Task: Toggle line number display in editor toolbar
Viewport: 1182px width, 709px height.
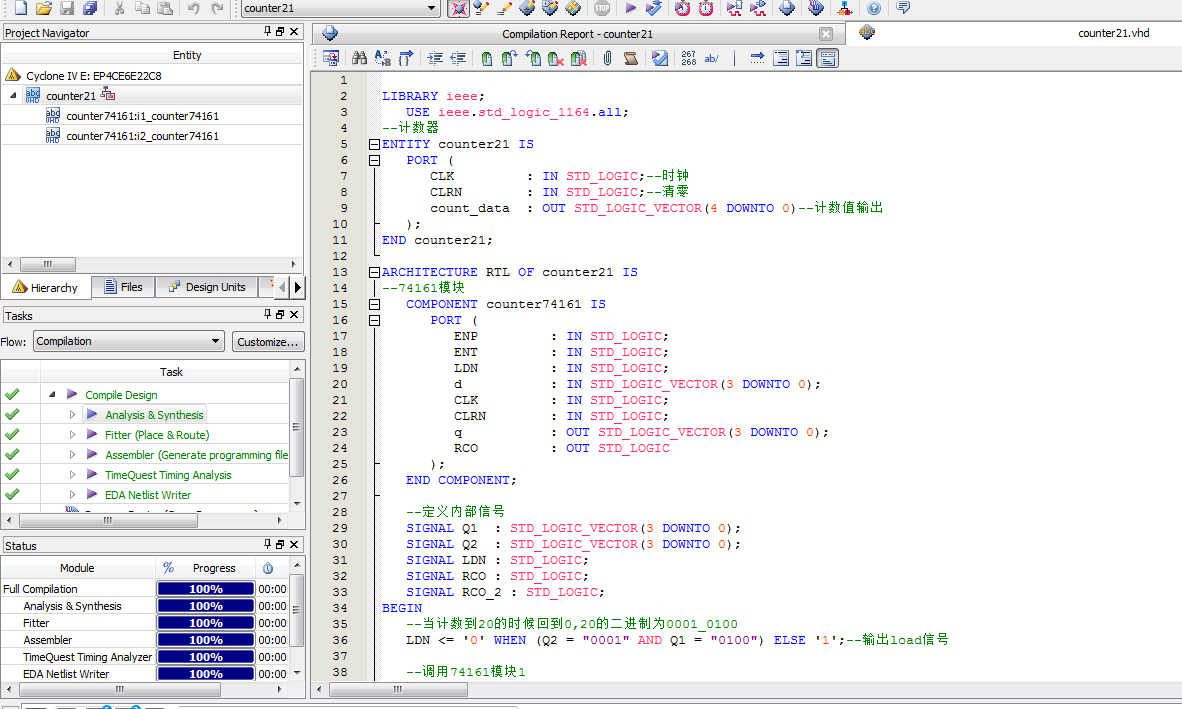Action: tap(688, 59)
